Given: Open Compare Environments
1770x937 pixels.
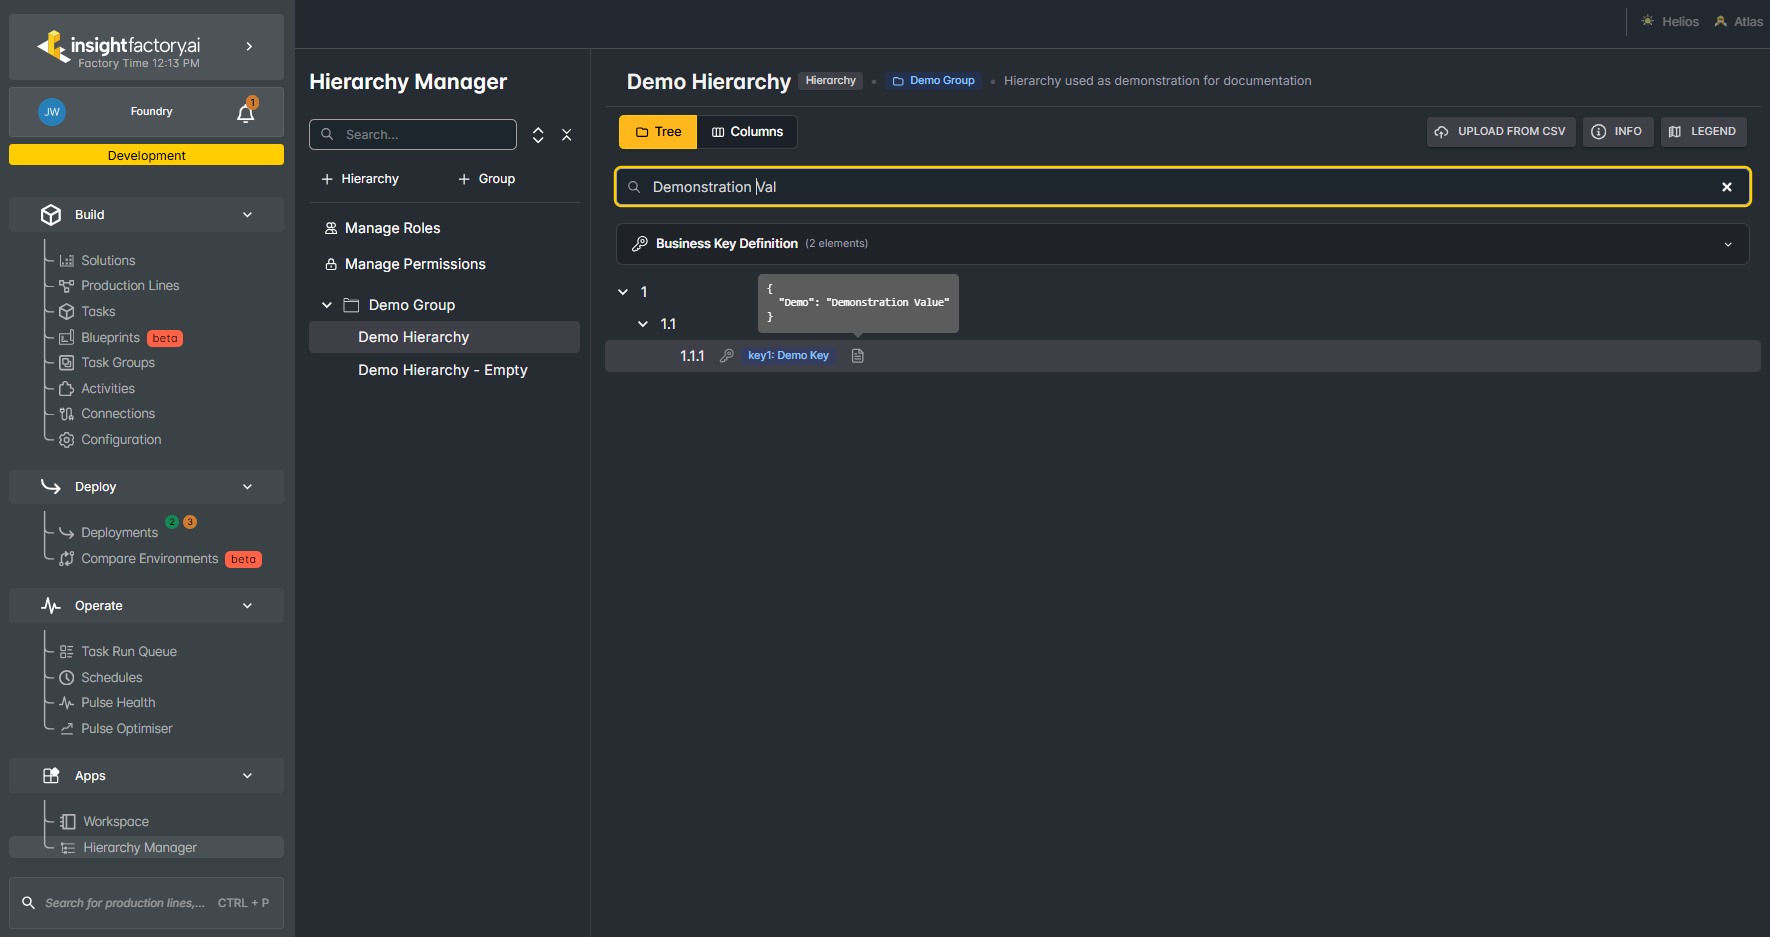Looking at the screenshot, I should coord(149,559).
